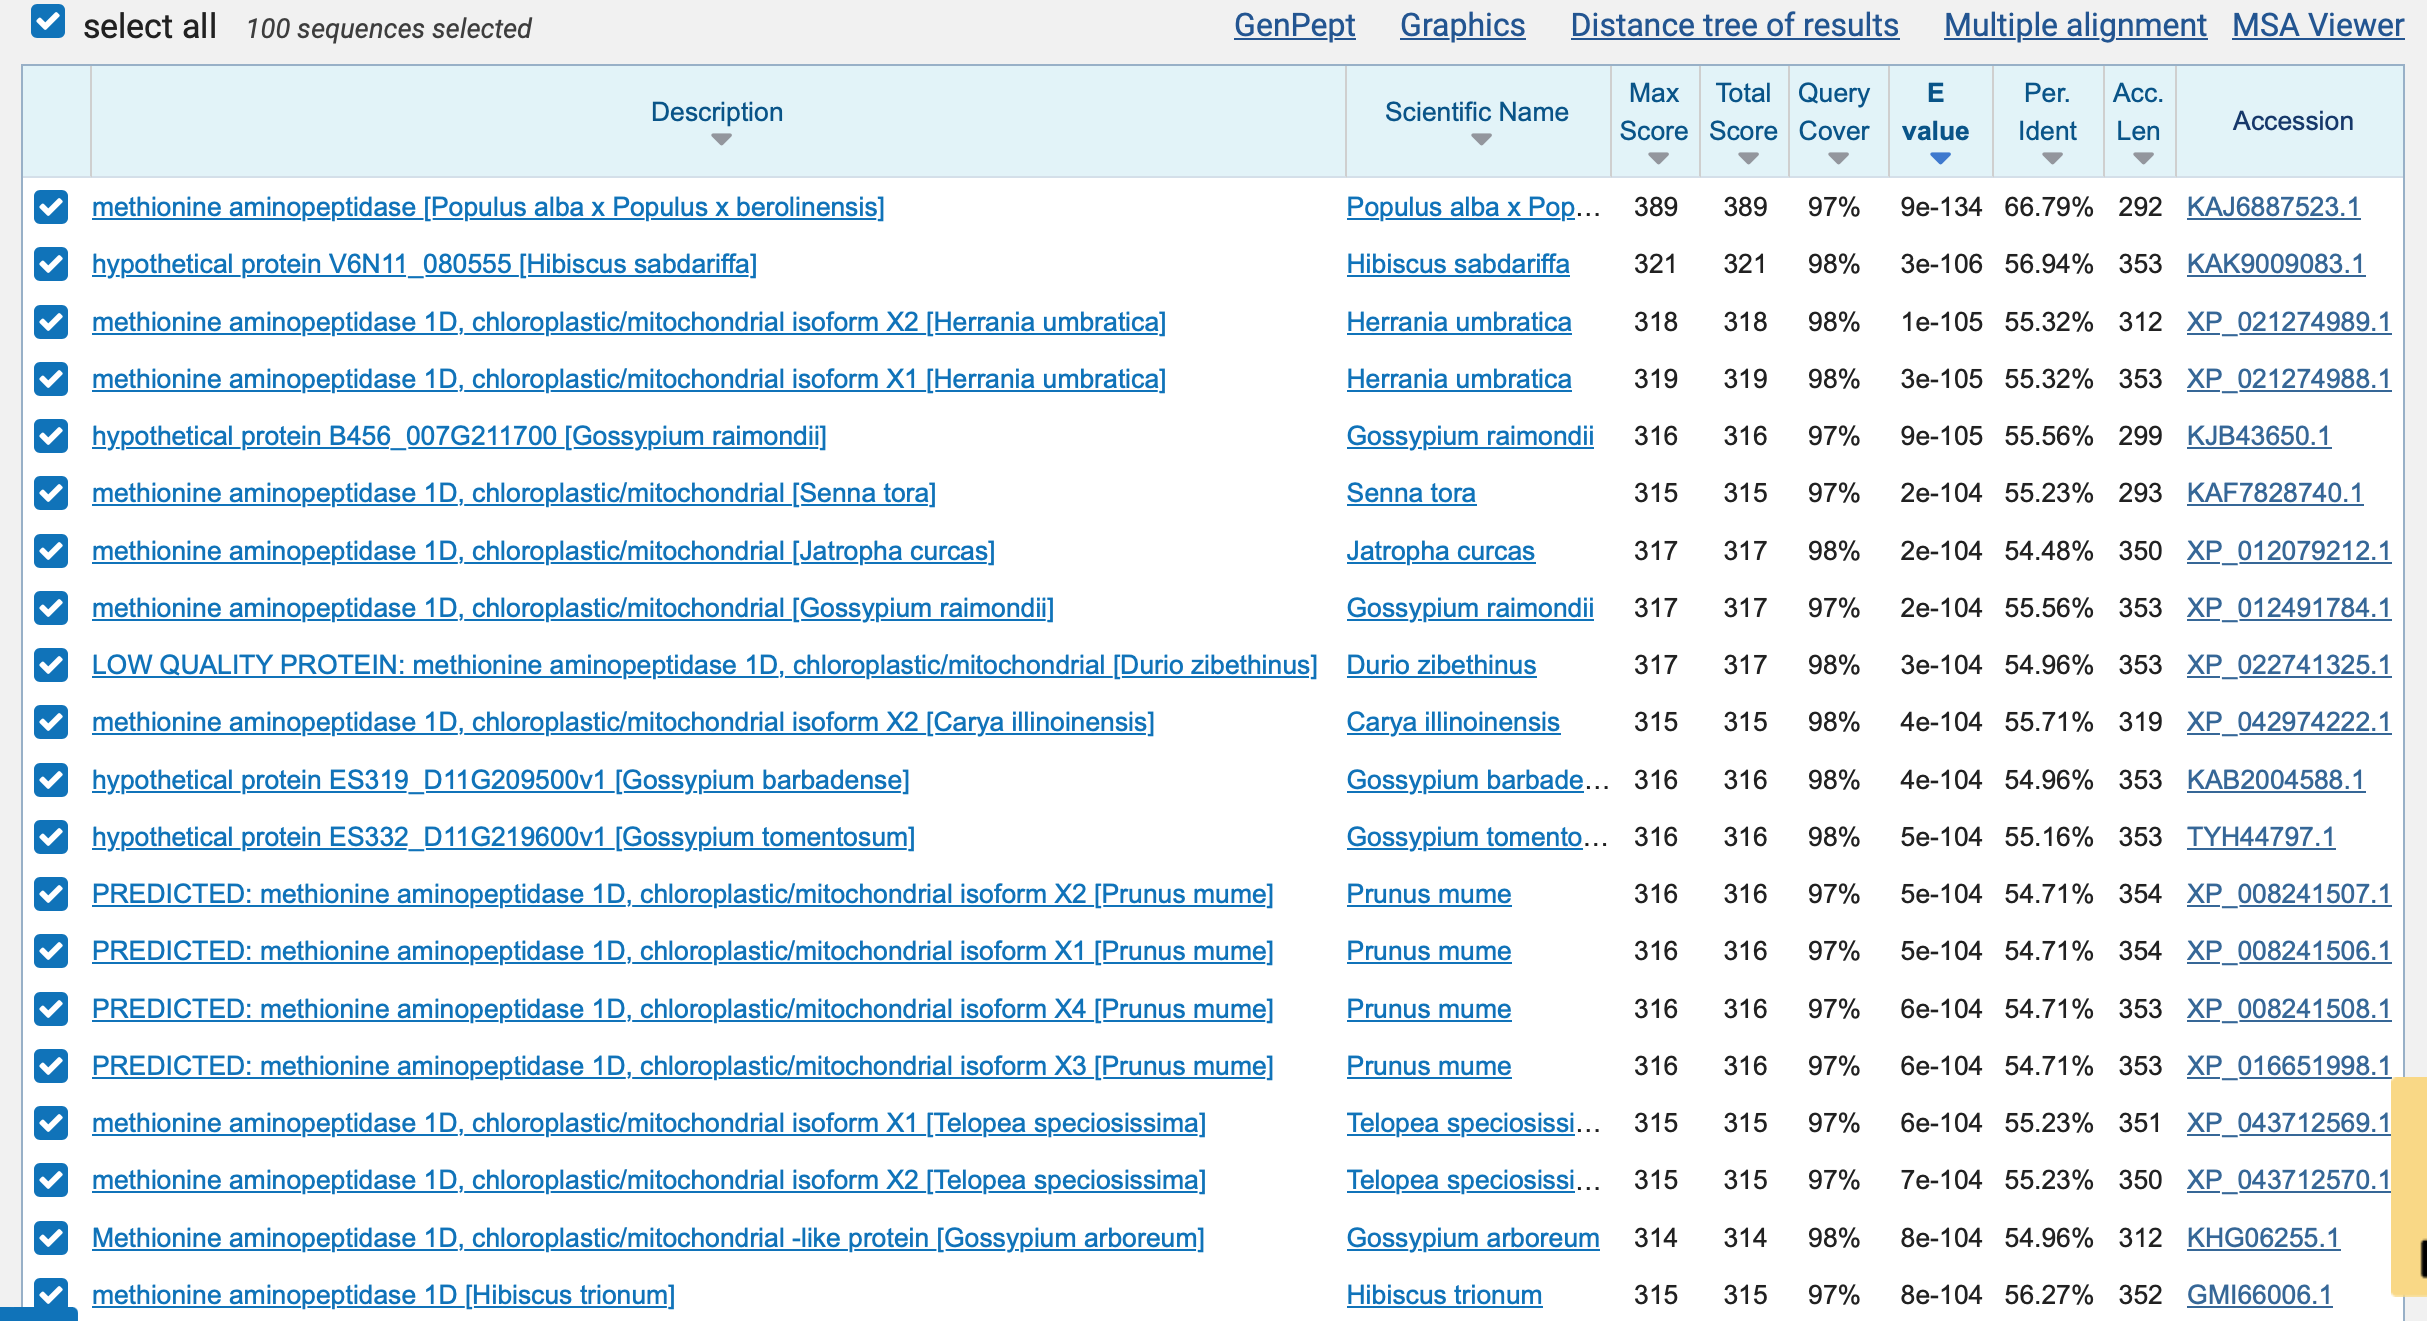This screenshot has width=2427, height=1321.
Task: Open accession XP_022741325.1
Action: point(2288,665)
